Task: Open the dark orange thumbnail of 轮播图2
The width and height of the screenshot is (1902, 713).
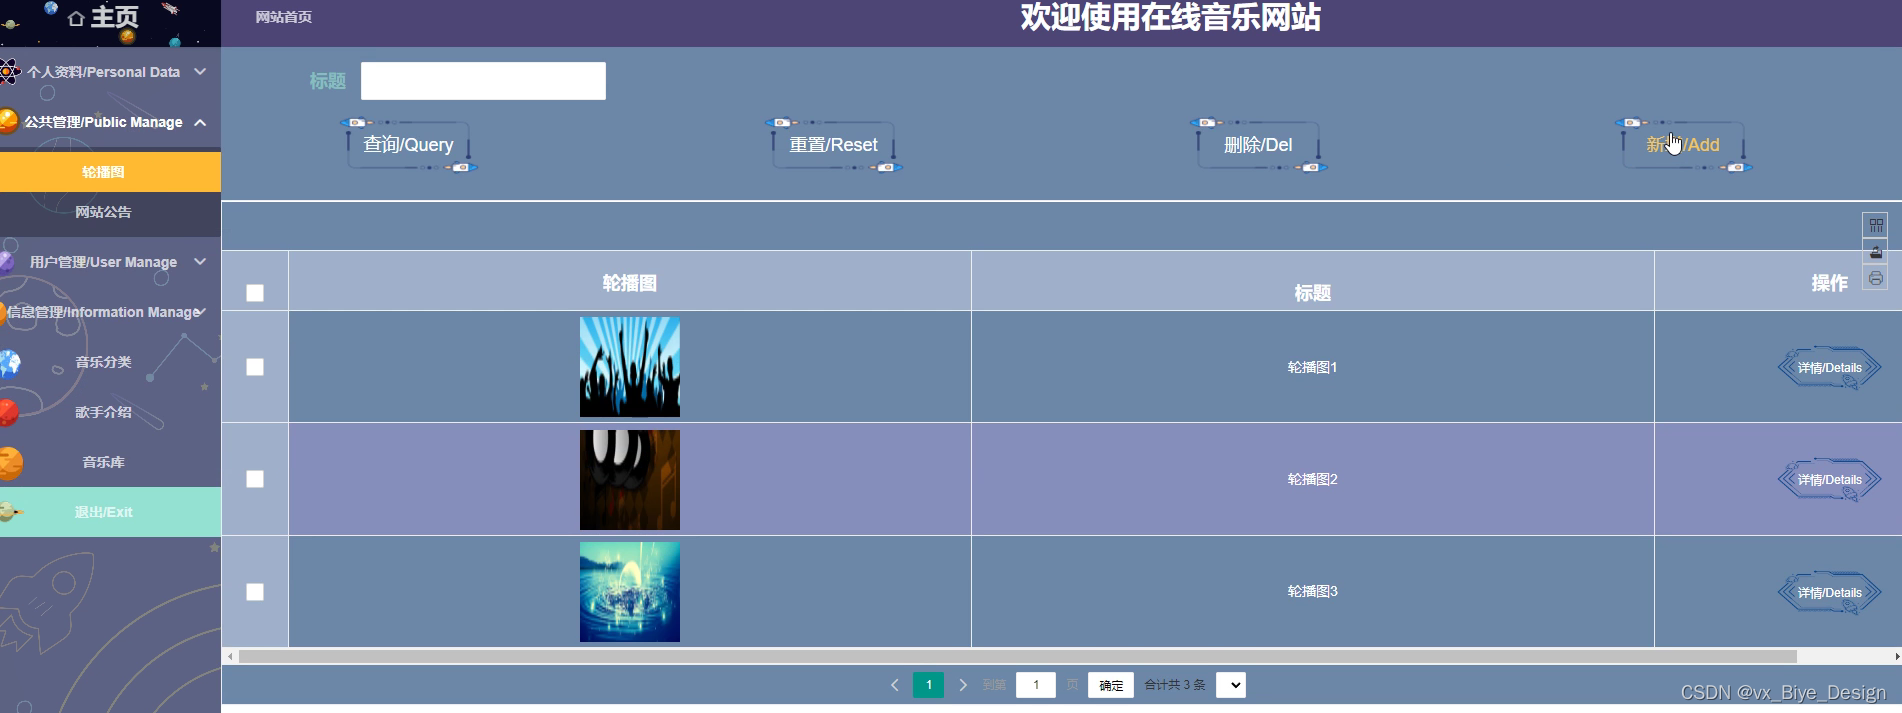Action: click(630, 480)
